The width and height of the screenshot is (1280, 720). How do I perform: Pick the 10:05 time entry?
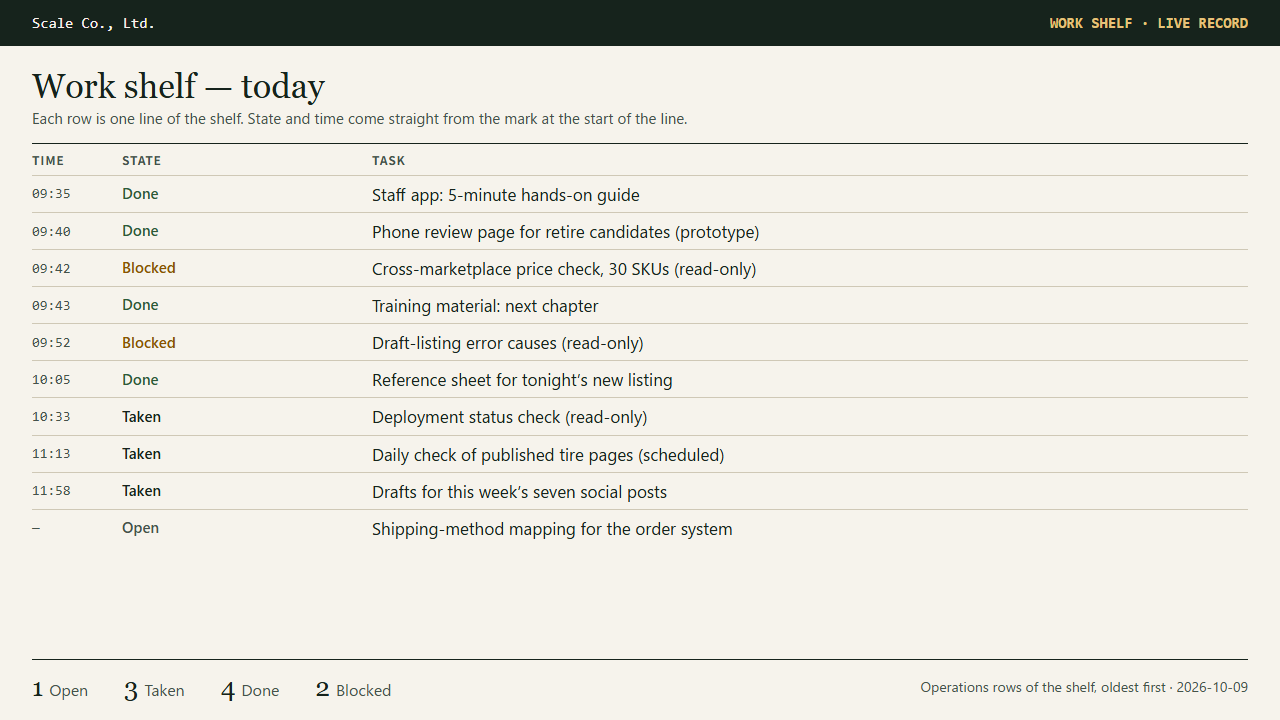click(51, 379)
